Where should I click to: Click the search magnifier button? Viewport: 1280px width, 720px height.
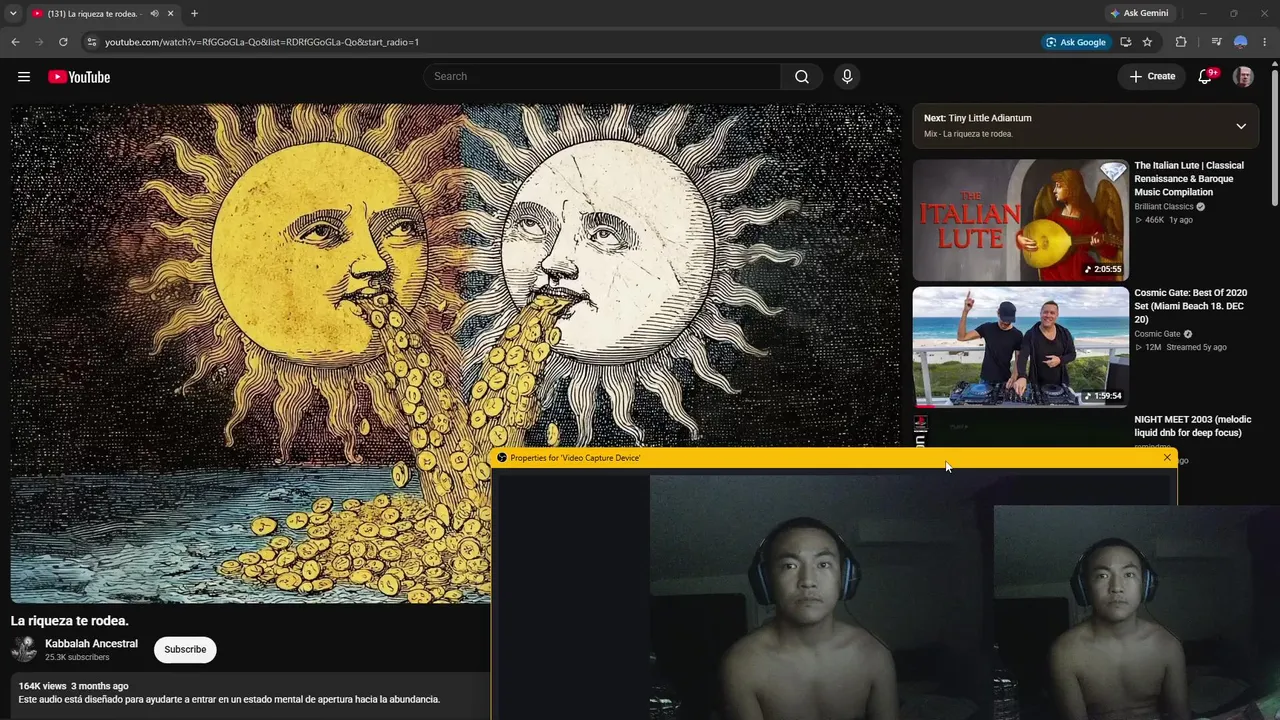(802, 77)
